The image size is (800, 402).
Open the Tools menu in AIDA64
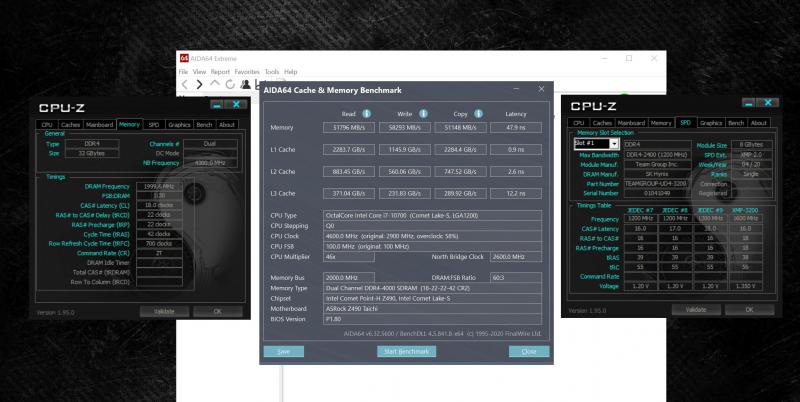click(272, 72)
